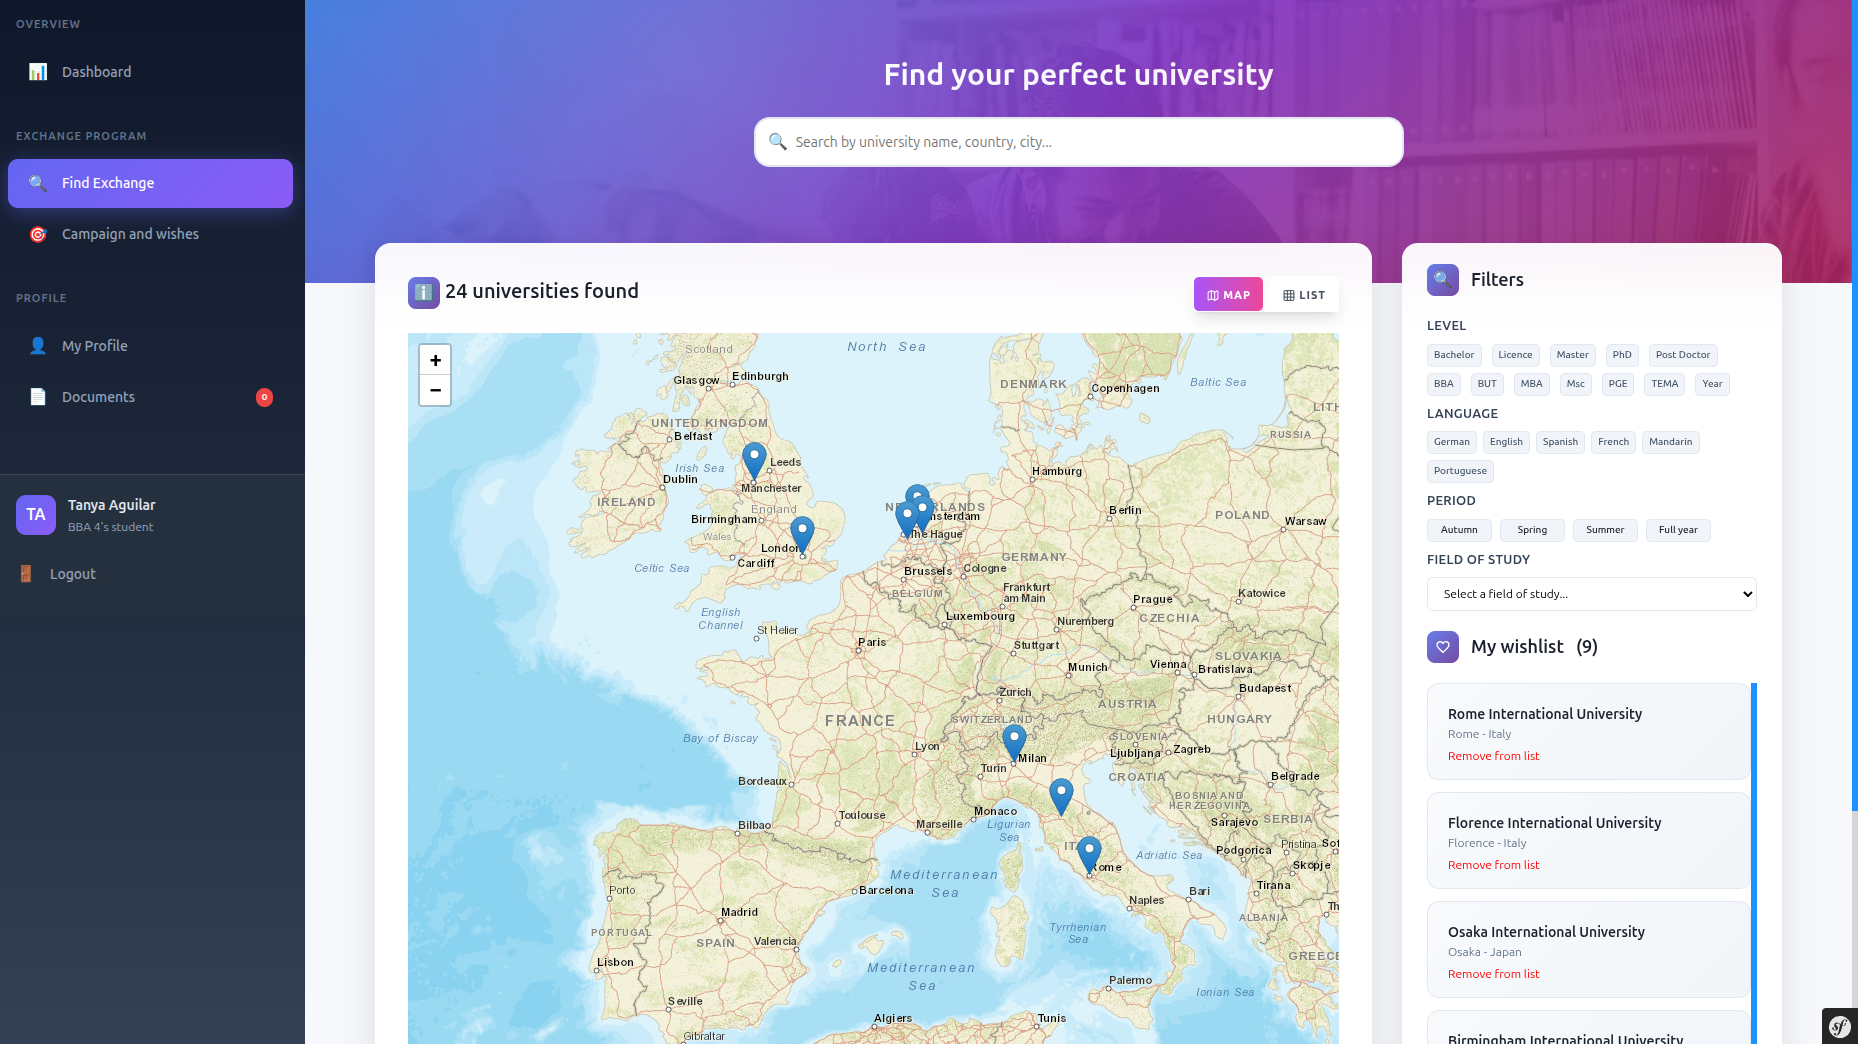The height and width of the screenshot is (1044, 1858).
Task: Remove Rome International University from list
Action: [x=1493, y=756]
